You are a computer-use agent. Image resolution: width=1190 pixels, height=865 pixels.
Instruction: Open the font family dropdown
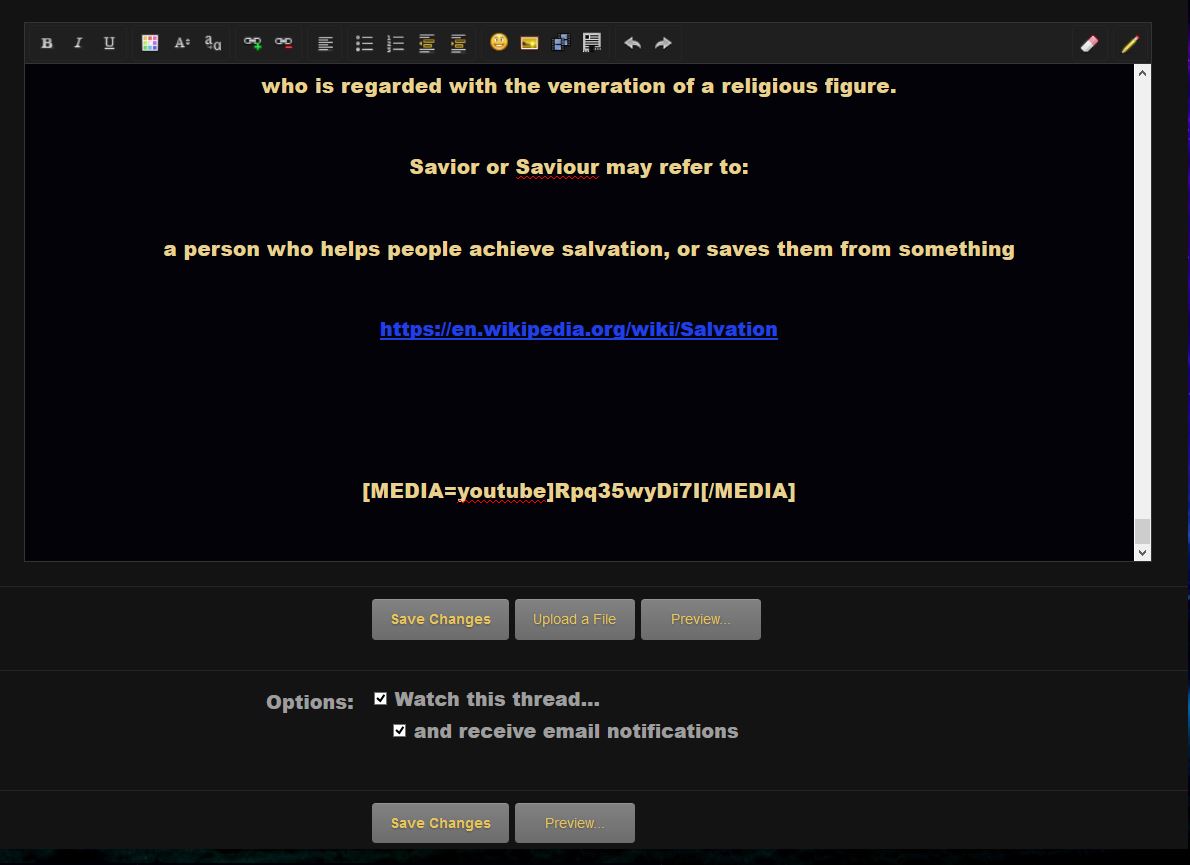[x=213, y=43]
